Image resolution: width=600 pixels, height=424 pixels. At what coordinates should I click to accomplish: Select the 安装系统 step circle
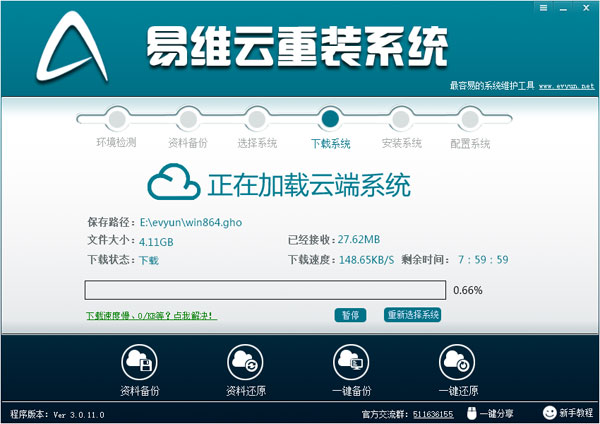tap(400, 119)
